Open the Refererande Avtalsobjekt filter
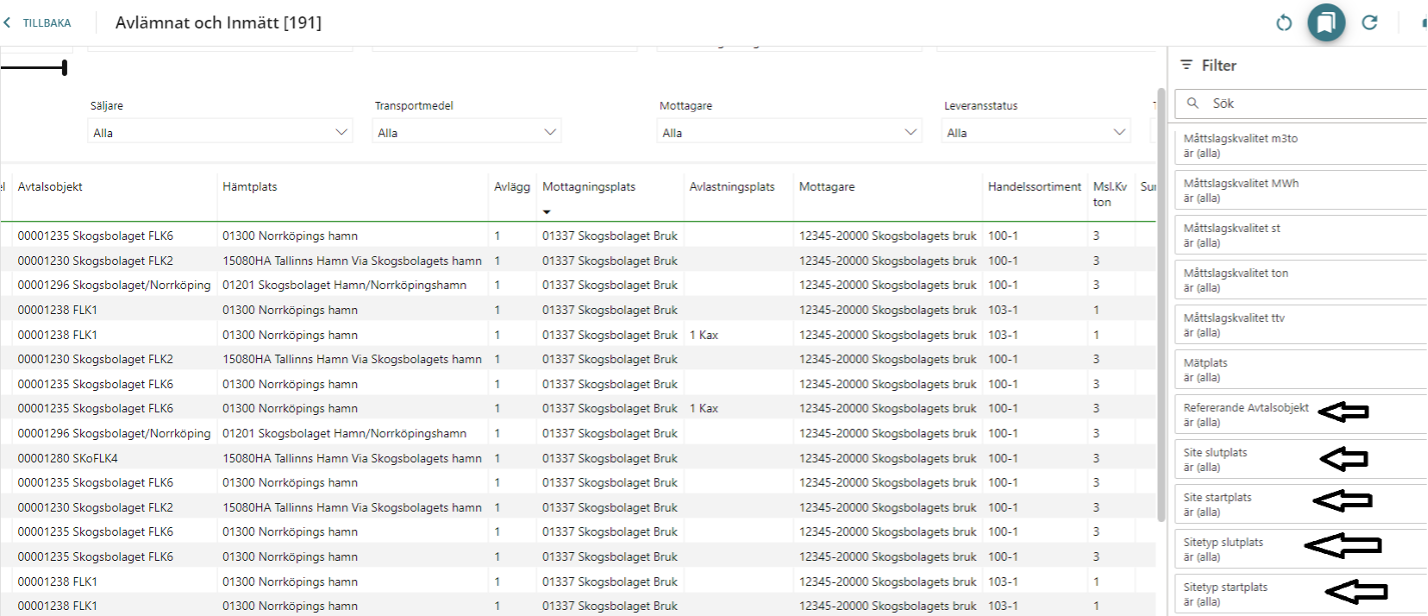1428x616 pixels. [x=1301, y=415]
